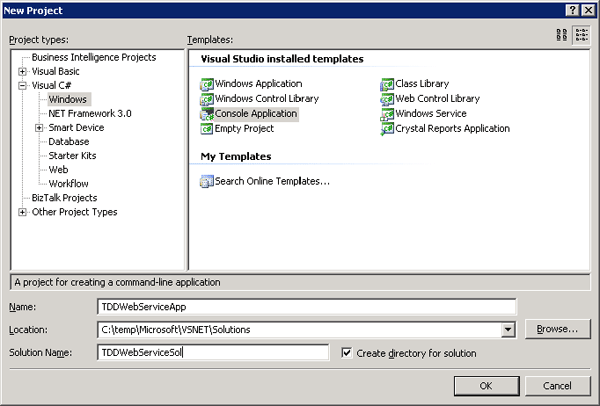
Task: Expand the Smart Device node
Action: [x=39, y=128]
